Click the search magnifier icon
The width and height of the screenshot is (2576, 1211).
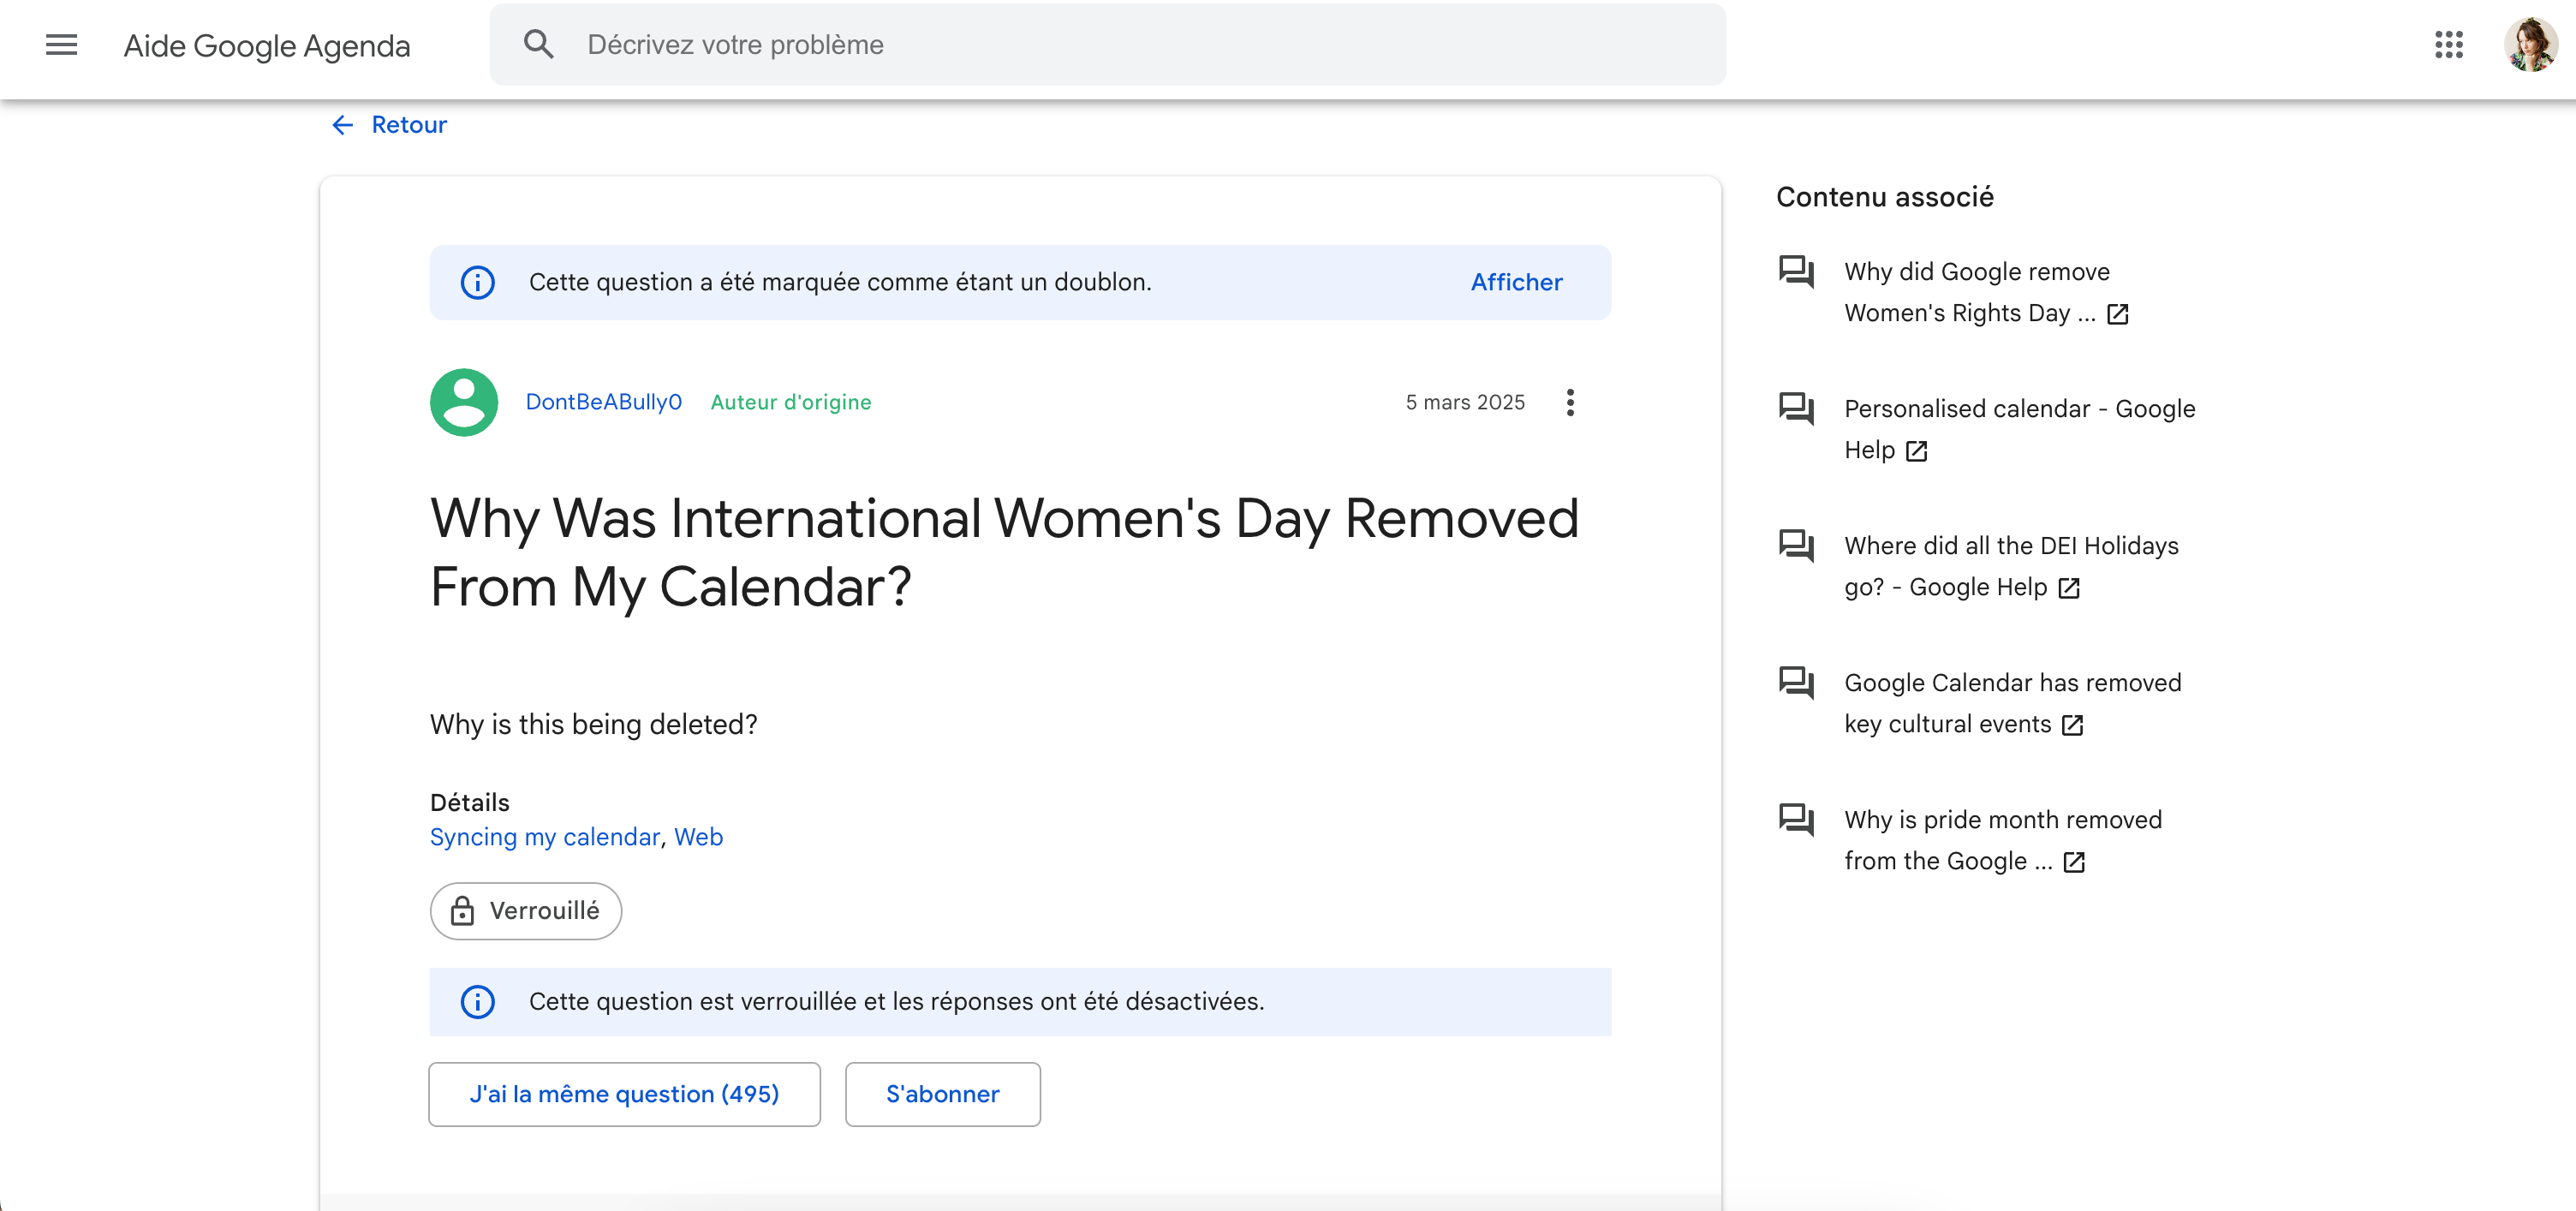[x=538, y=45]
